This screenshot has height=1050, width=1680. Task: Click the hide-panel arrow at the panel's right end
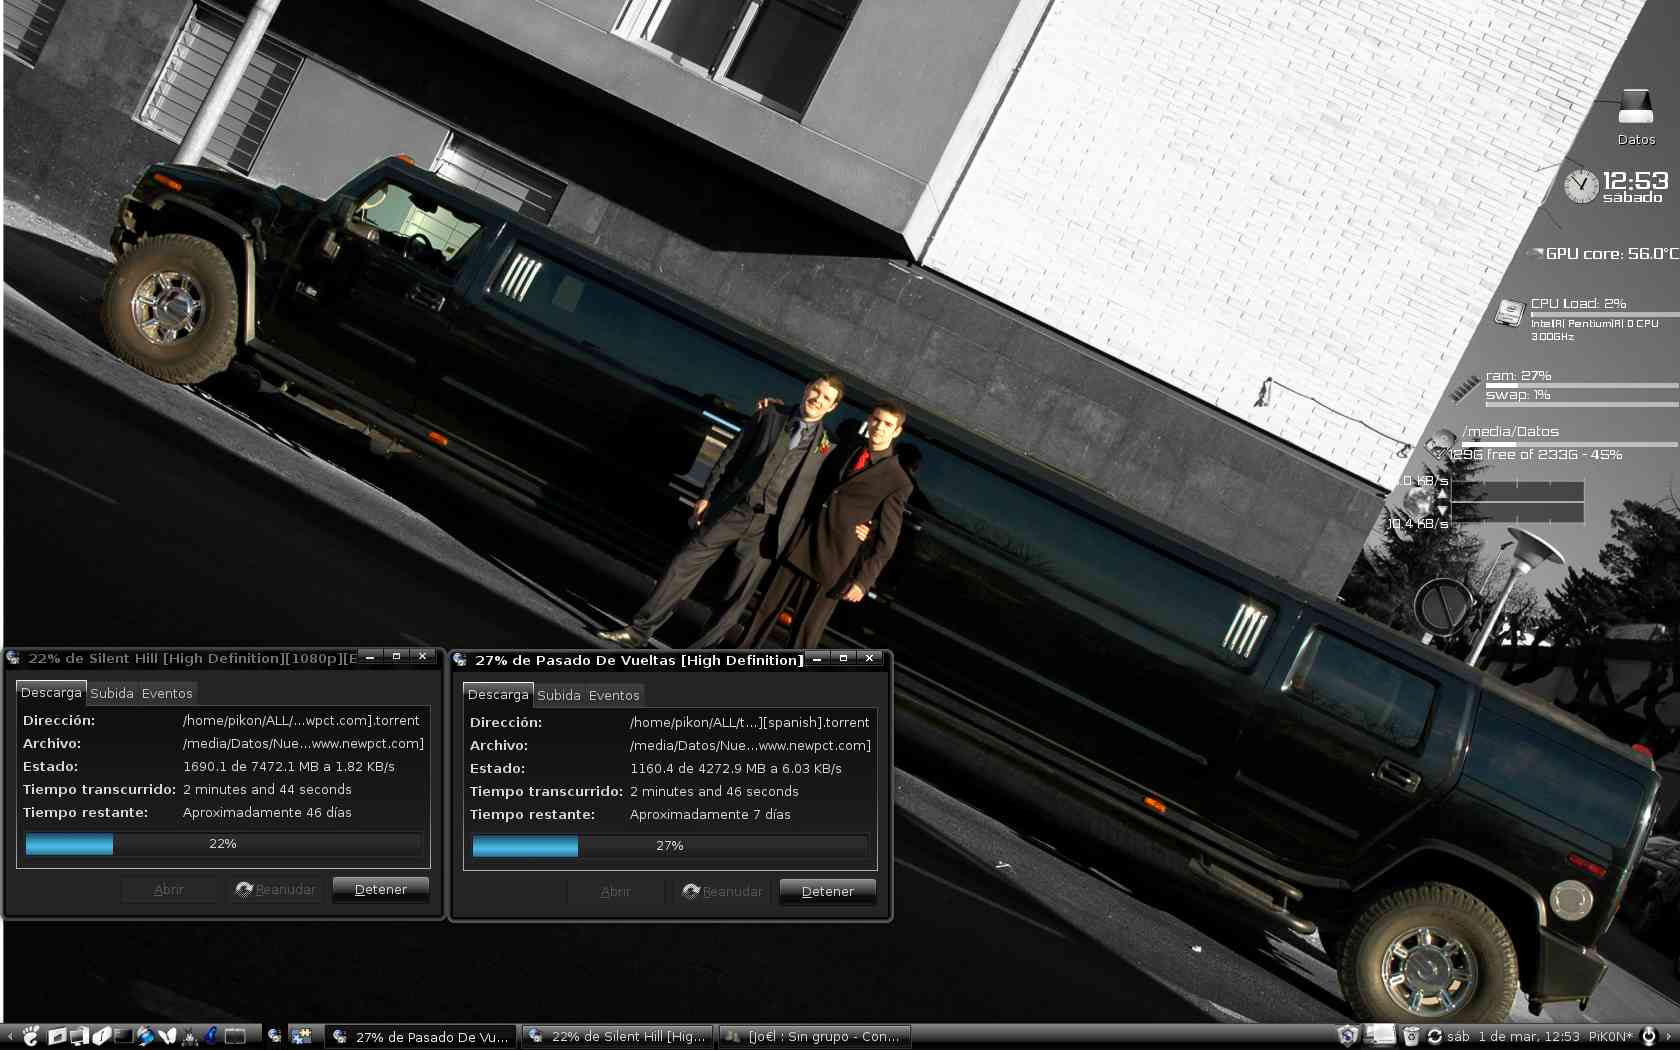(1670, 1036)
